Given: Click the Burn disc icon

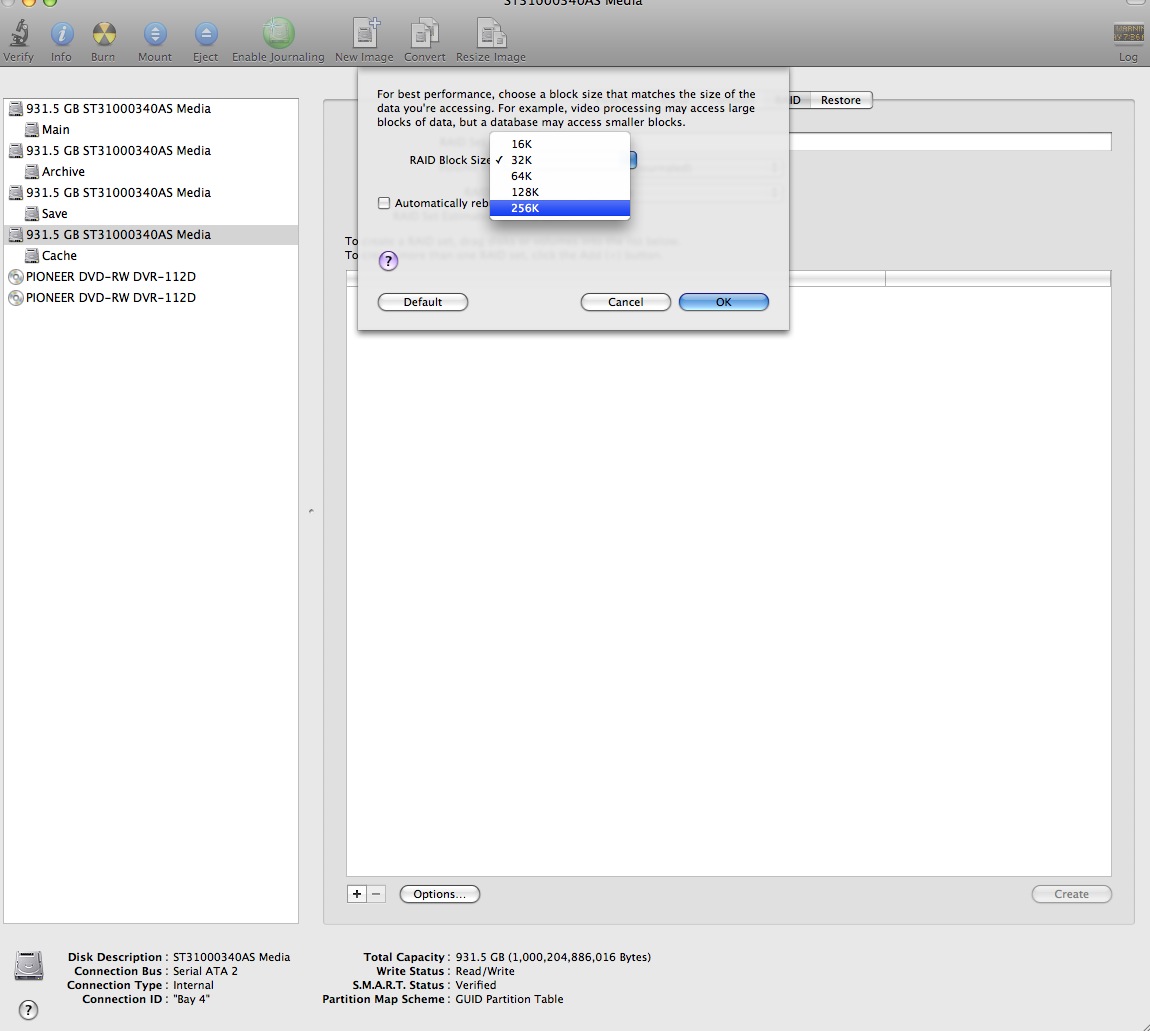Looking at the screenshot, I should (x=103, y=34).
